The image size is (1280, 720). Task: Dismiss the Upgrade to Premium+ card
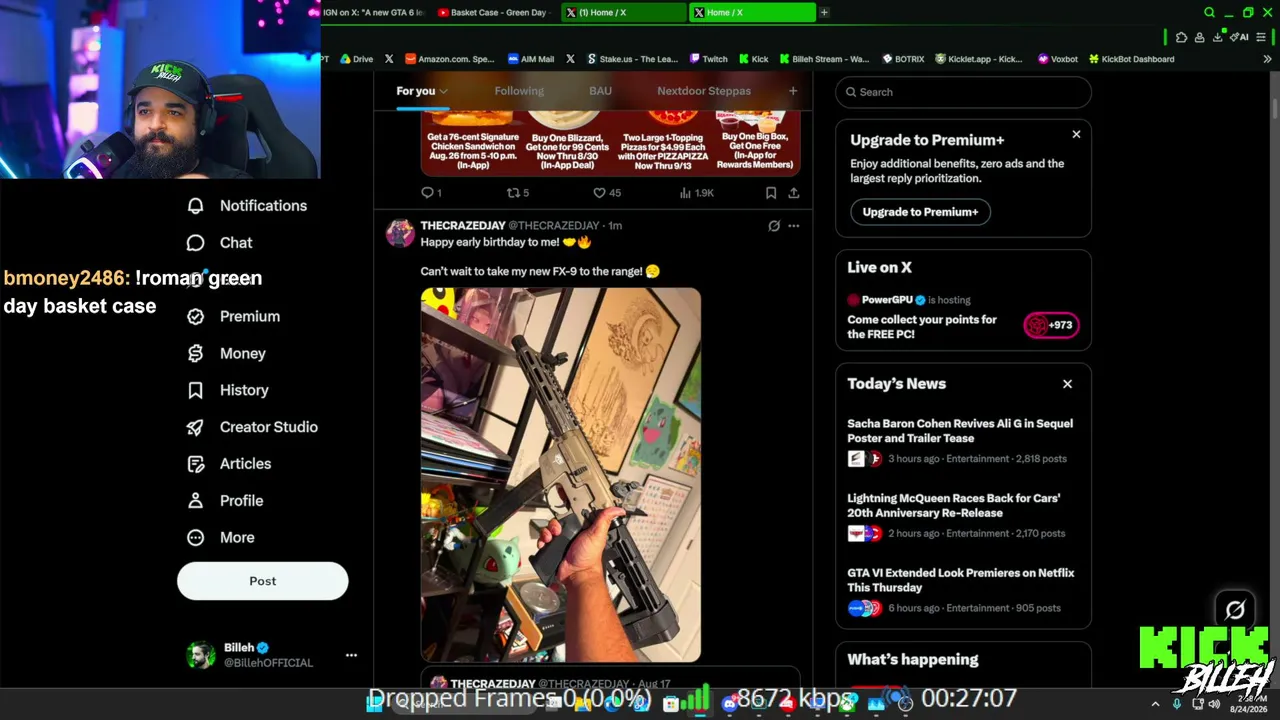(x=1076, y=134)
